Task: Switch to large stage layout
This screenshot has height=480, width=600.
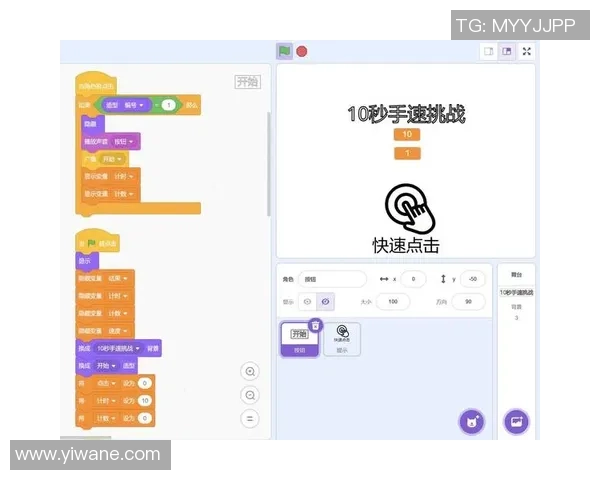Action: pyautogui.click(x=507, y=51)
